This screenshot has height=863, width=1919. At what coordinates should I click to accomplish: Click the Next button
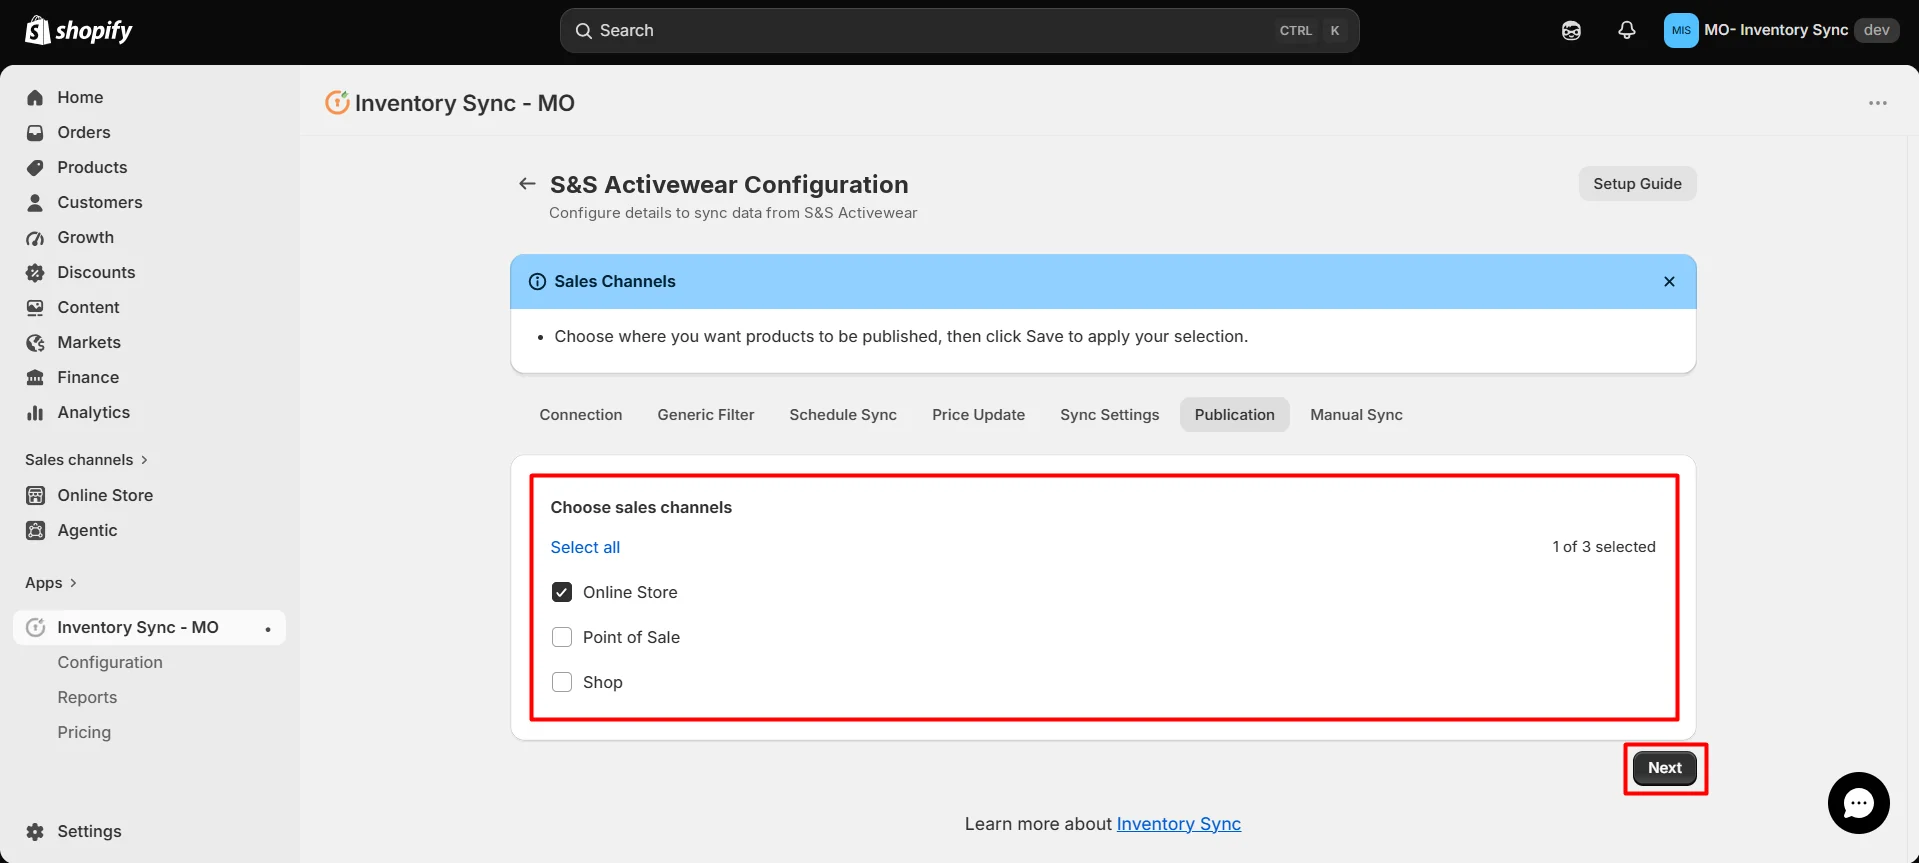coord(1665,768)
